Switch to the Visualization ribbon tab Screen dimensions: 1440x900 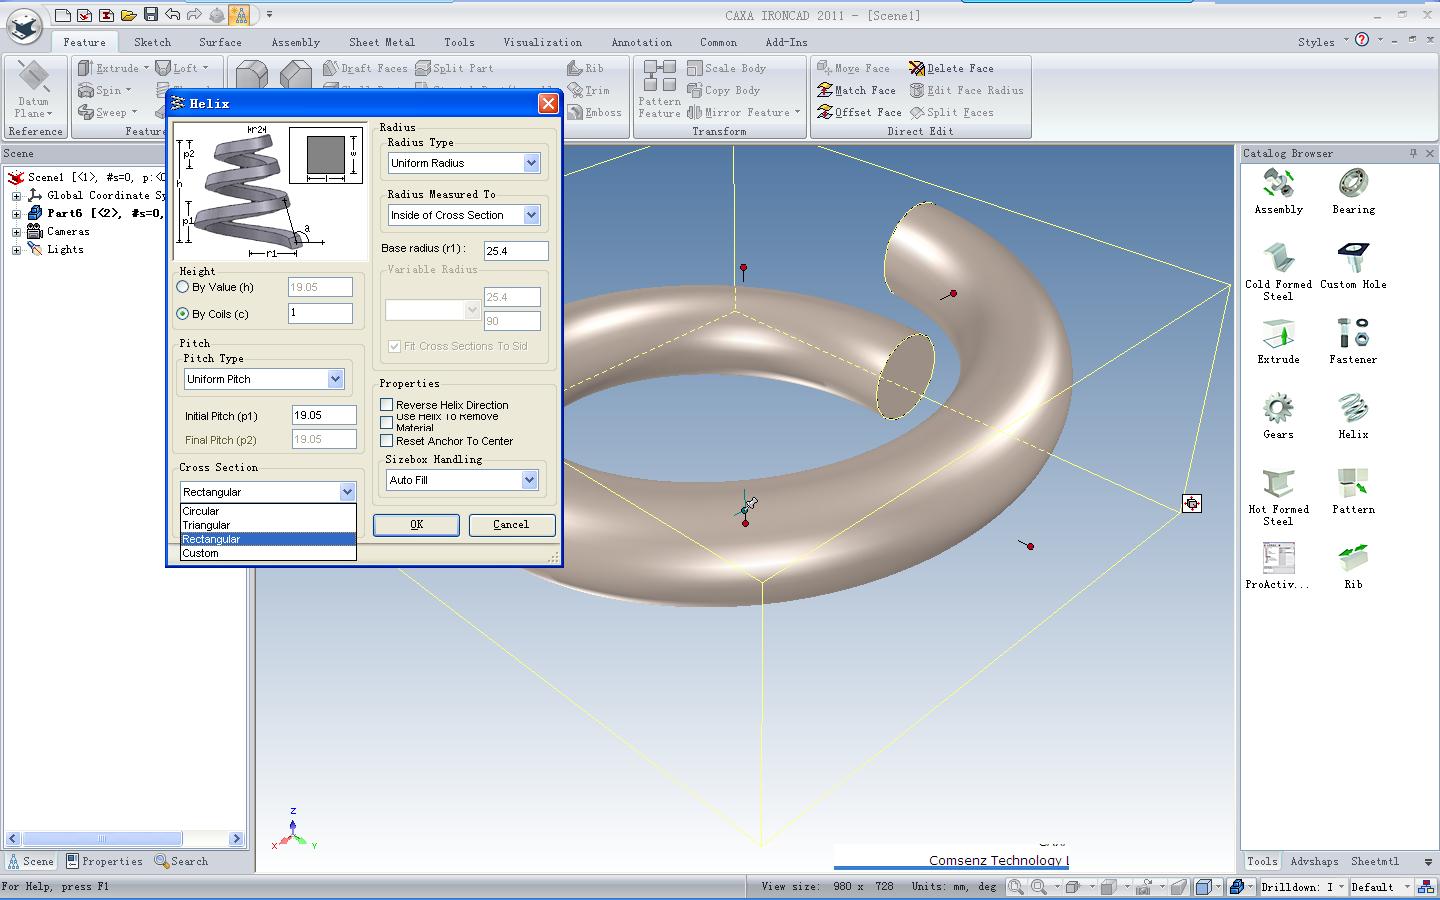click(x=542, y=42)
